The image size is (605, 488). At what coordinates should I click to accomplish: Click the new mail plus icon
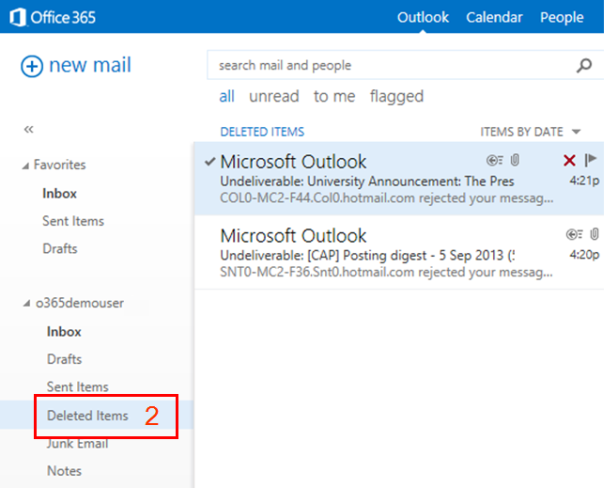[31, 66]
